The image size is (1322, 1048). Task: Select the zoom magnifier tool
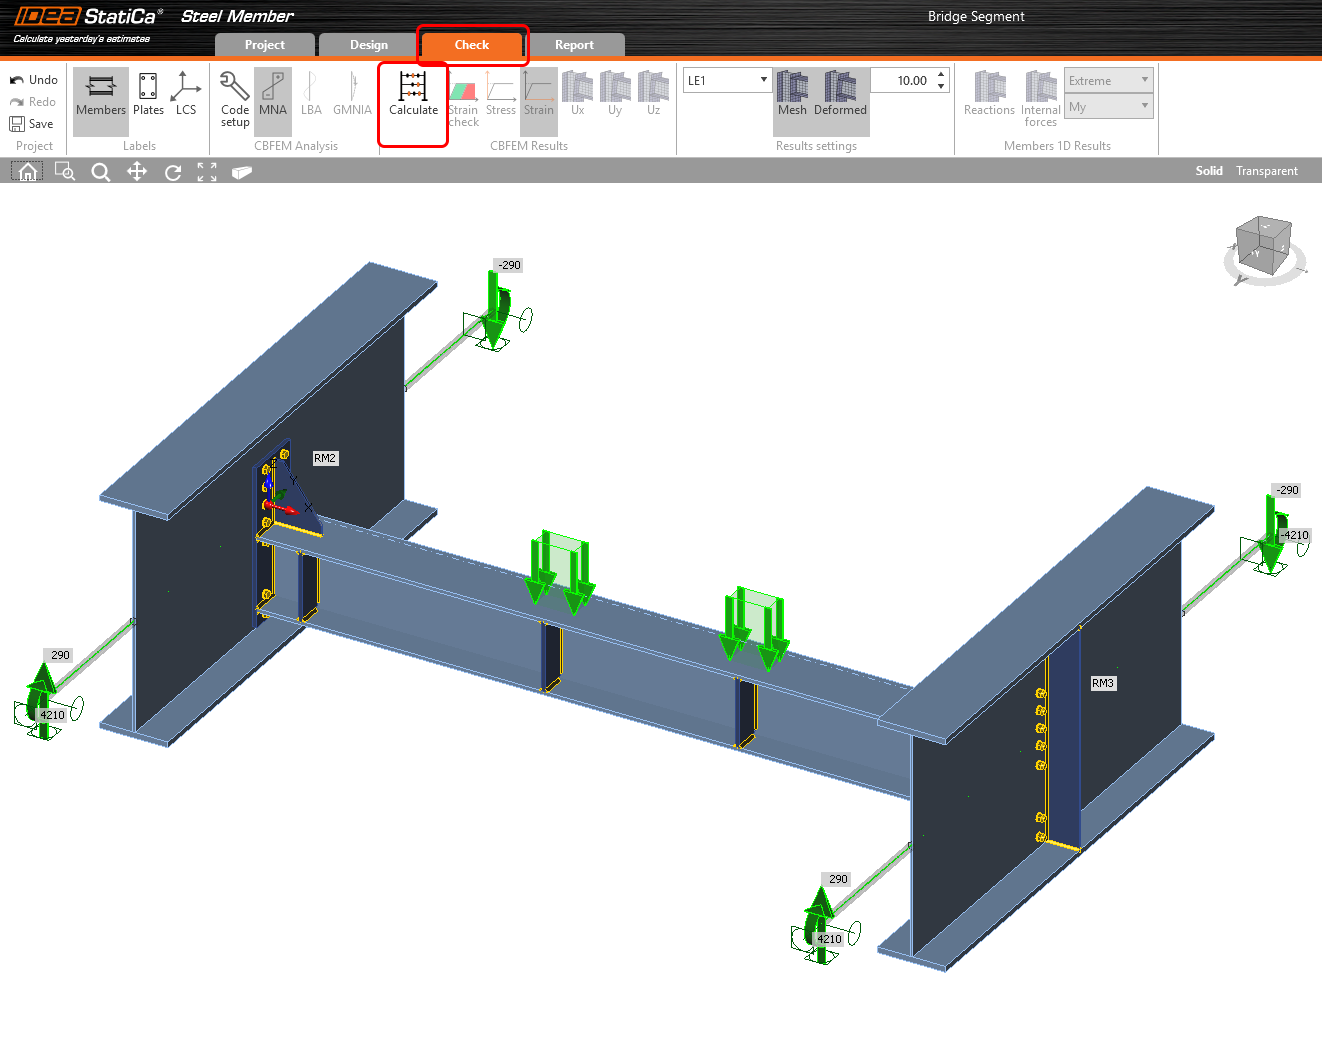100,172
